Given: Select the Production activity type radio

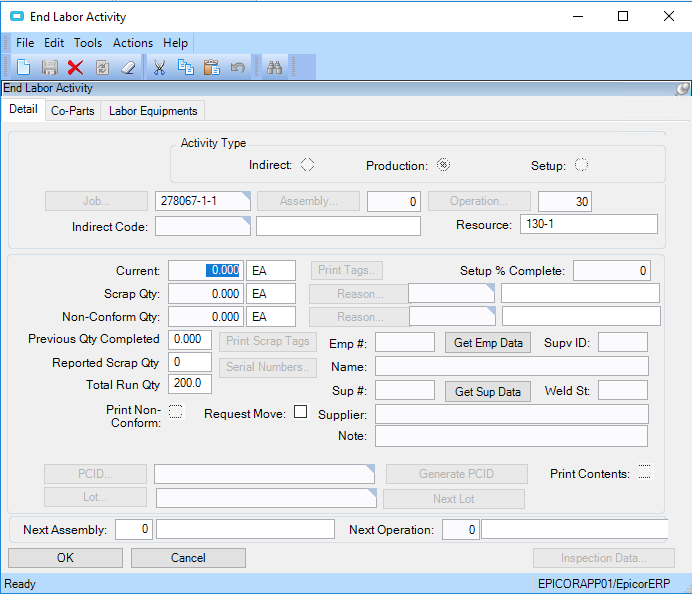Looking at the screenshot, I should 443,165.
